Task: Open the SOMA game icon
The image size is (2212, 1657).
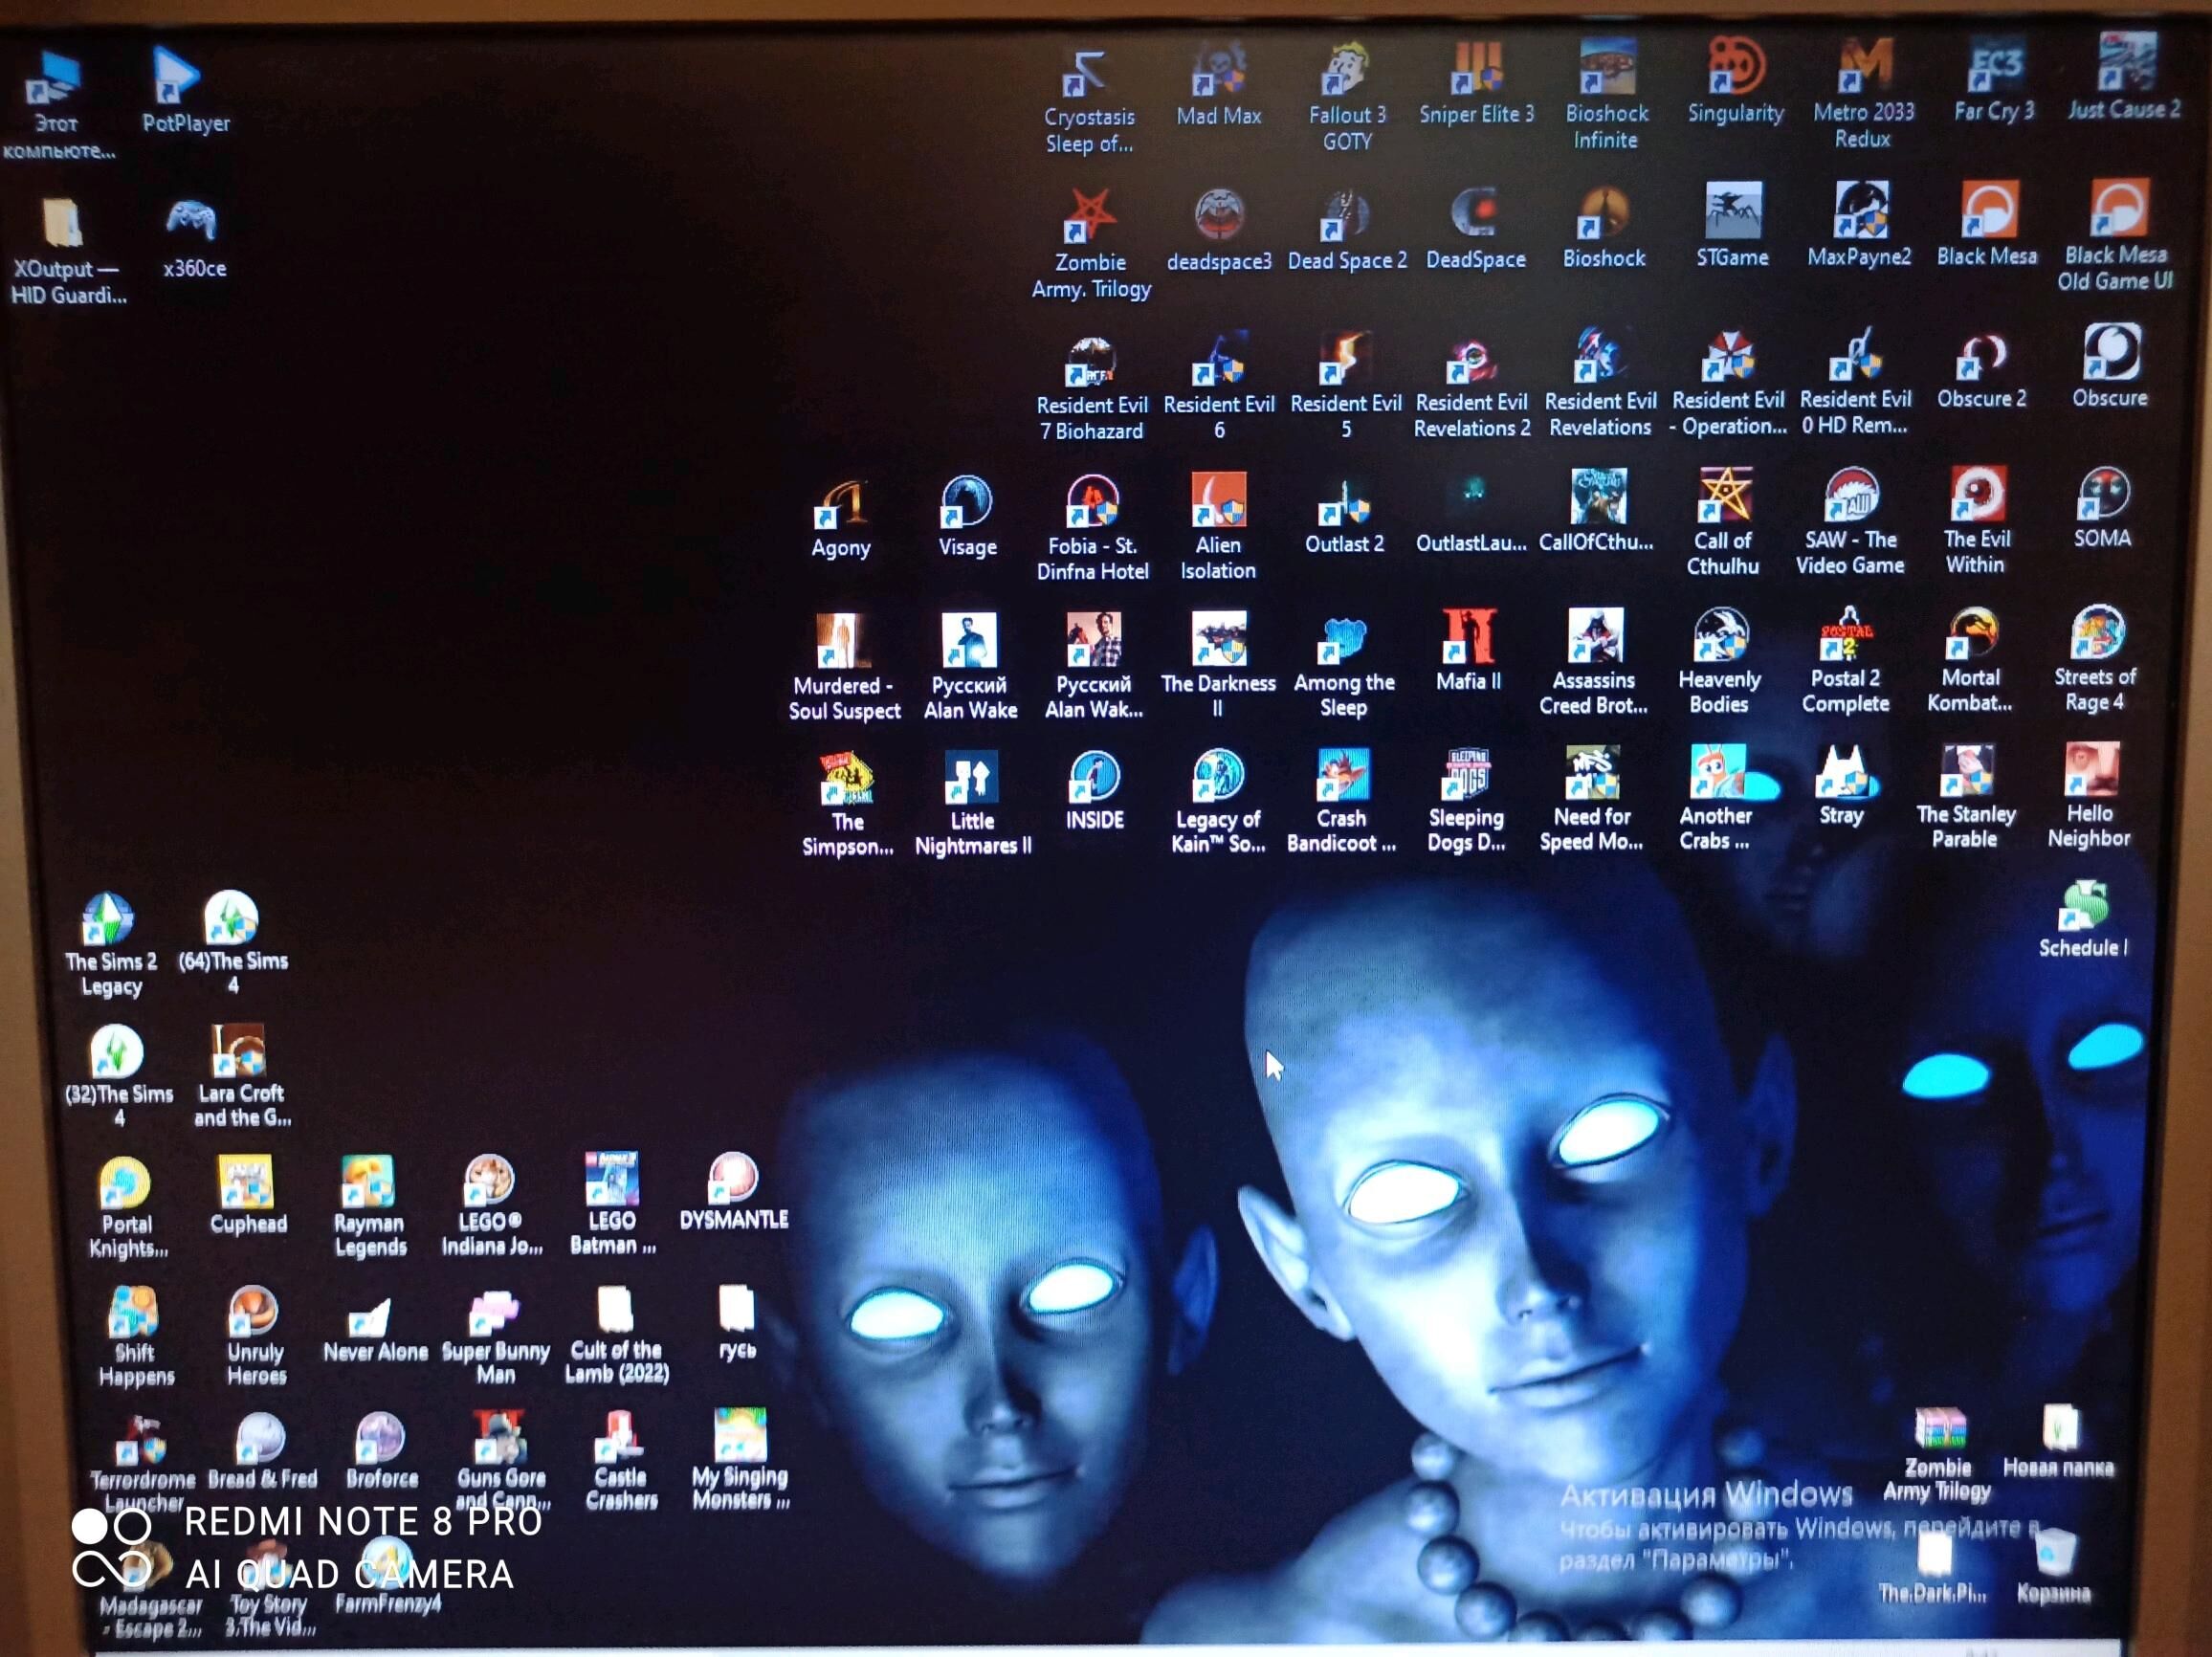Action: pyautogui.click(x=2102, y=492)
